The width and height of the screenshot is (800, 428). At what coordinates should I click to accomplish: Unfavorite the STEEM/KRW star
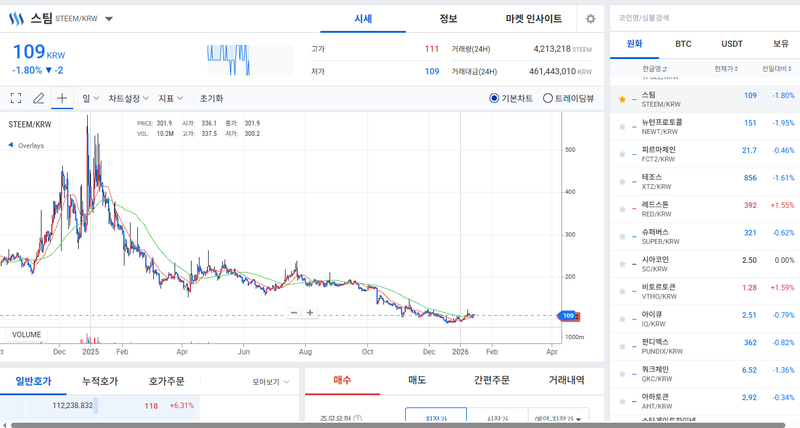click(623, 96)
